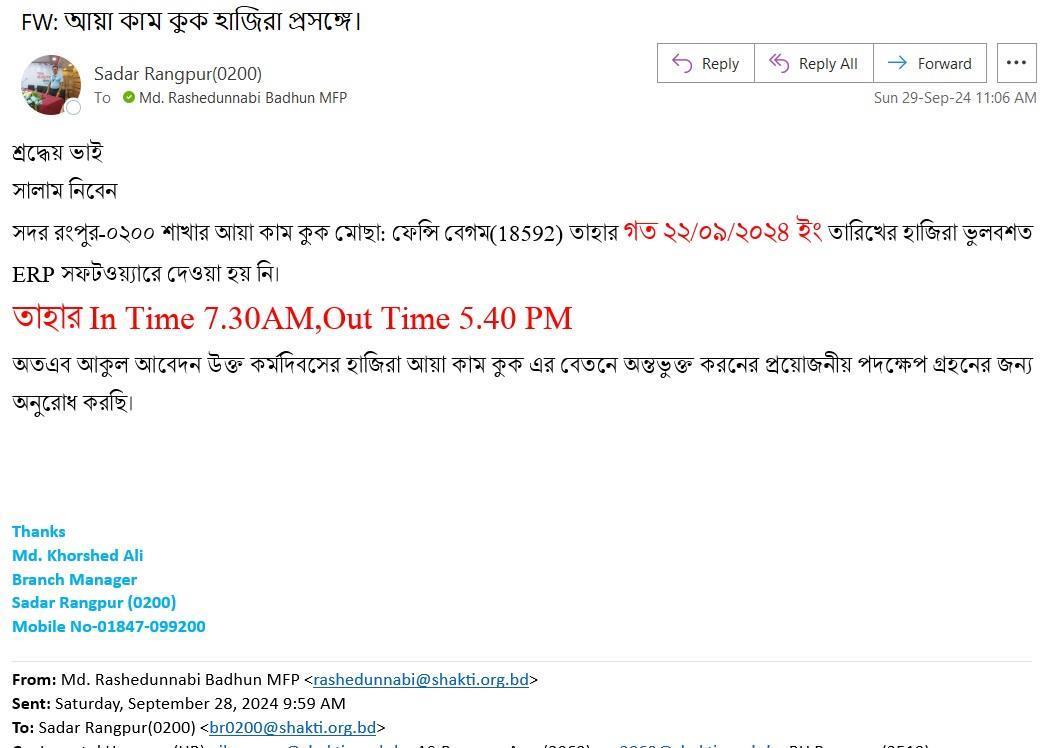
Task: Click the email subject line heading
Action: (191, 21)
